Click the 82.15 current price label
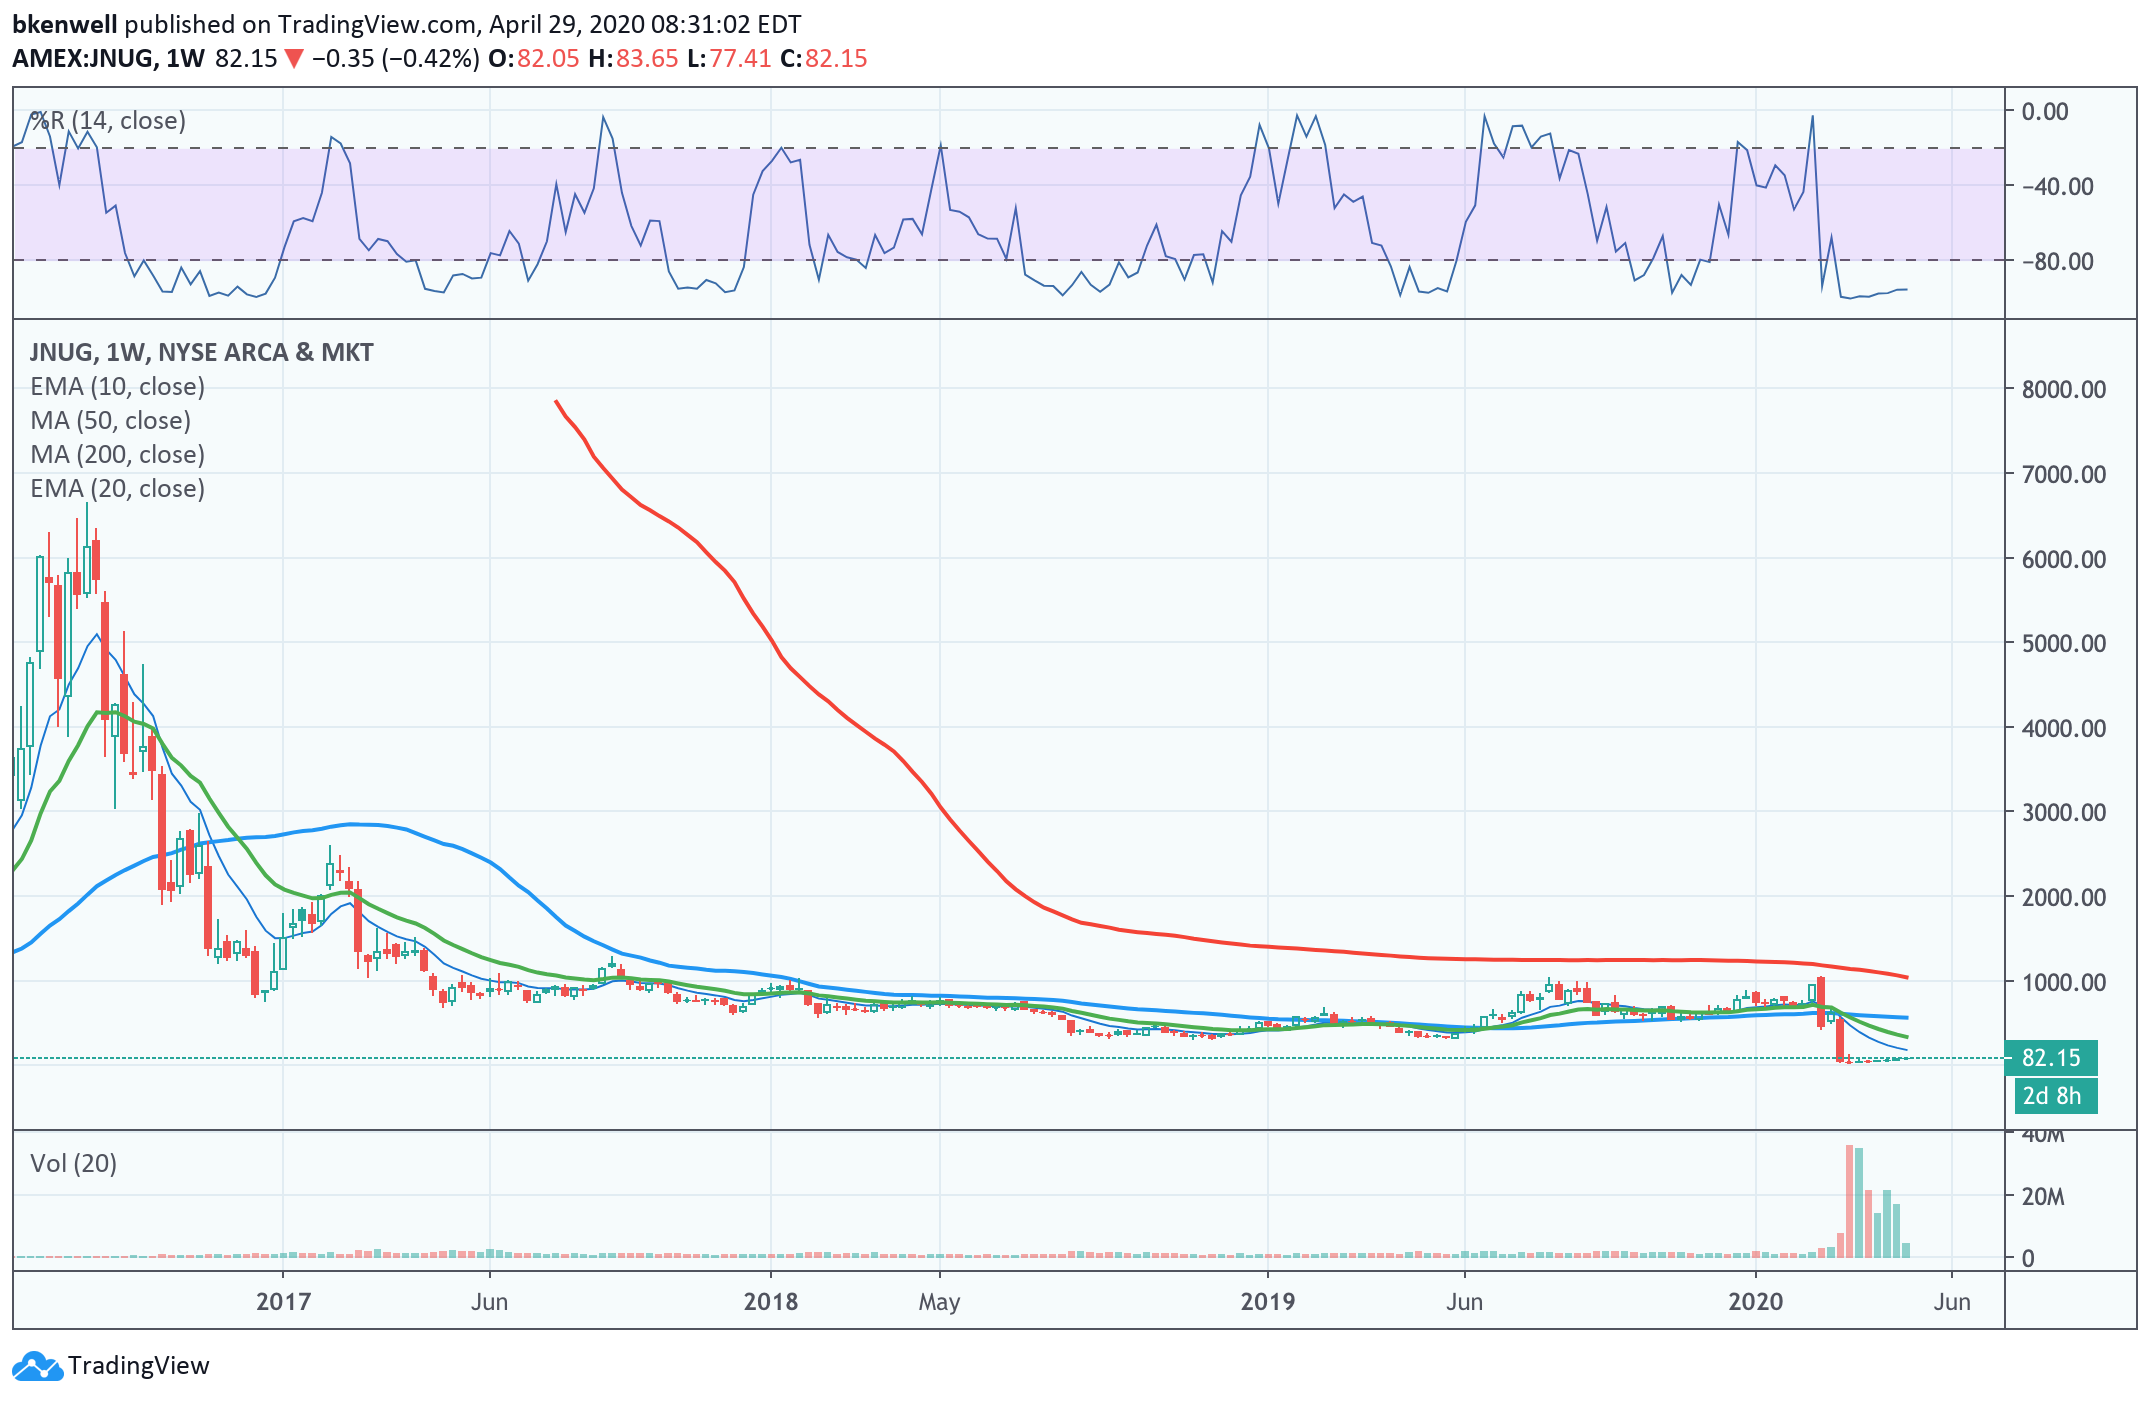The image size is (2150, 1402). [2050, 1058]
